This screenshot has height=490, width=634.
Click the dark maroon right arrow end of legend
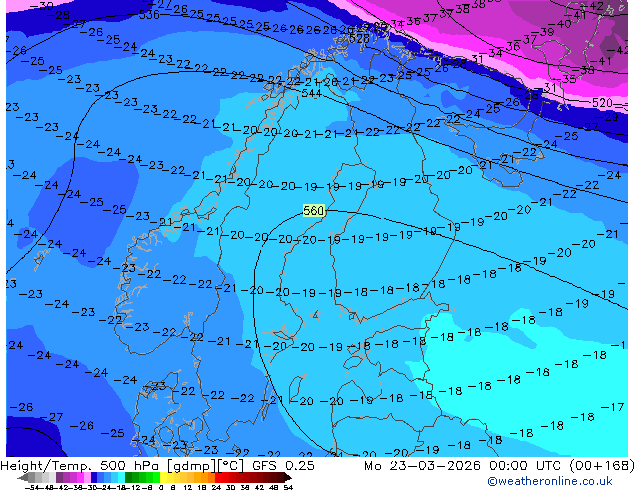(x=287, y=478)
